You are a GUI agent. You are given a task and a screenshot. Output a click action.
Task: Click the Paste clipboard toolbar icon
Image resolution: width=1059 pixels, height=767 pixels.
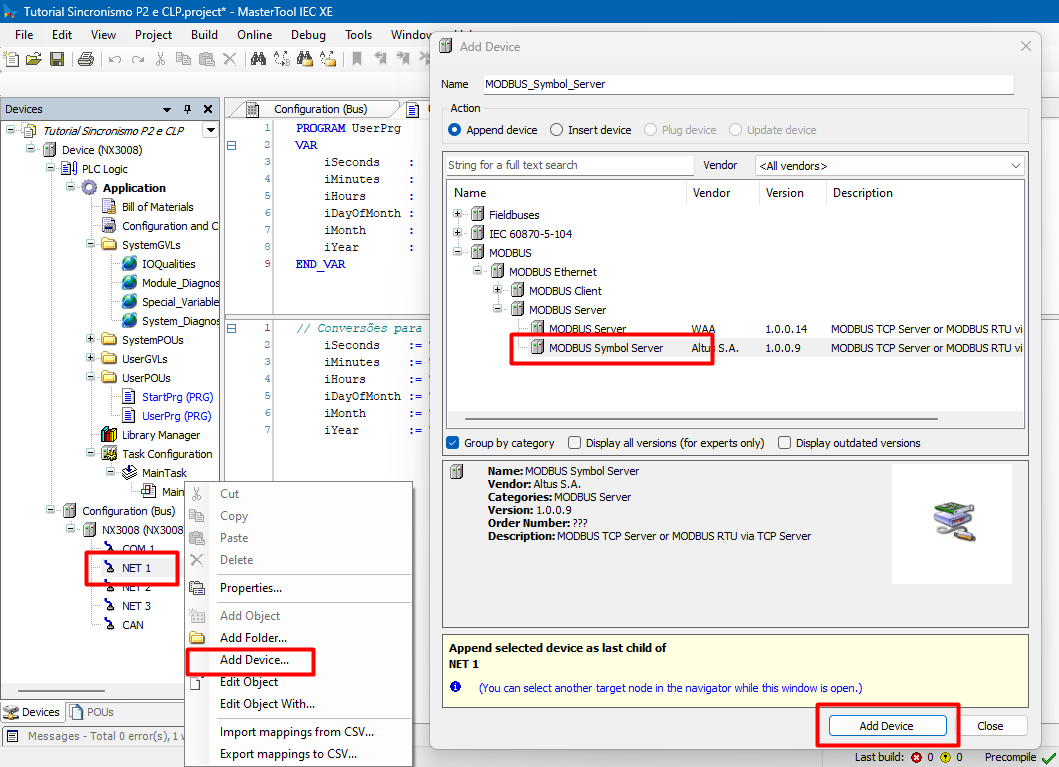pos(207,59)
